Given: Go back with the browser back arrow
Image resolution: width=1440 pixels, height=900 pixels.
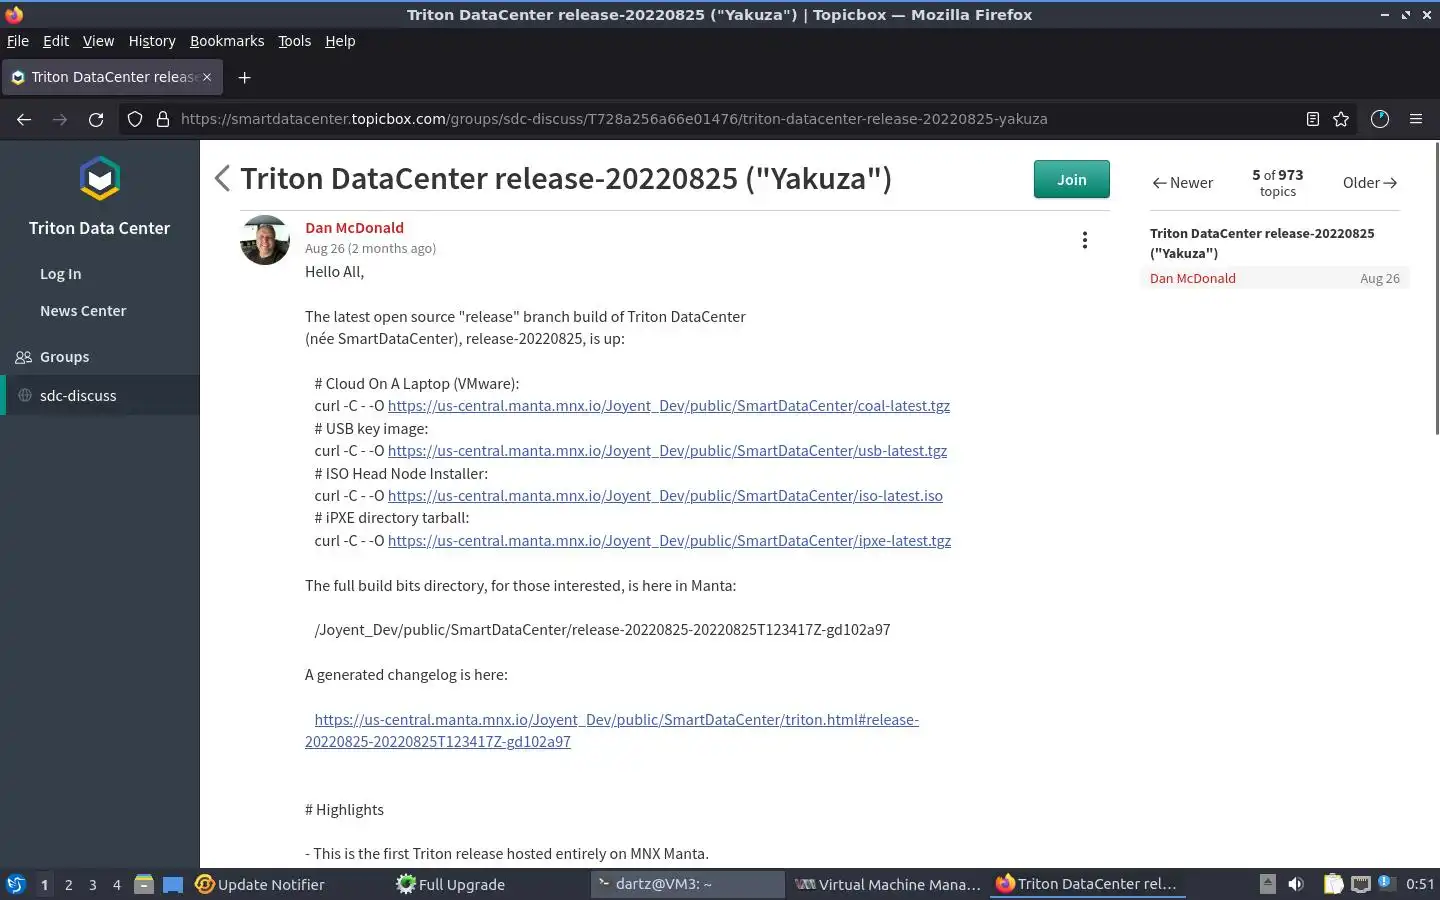Looking at the screenshot, I should coord(24,119).
